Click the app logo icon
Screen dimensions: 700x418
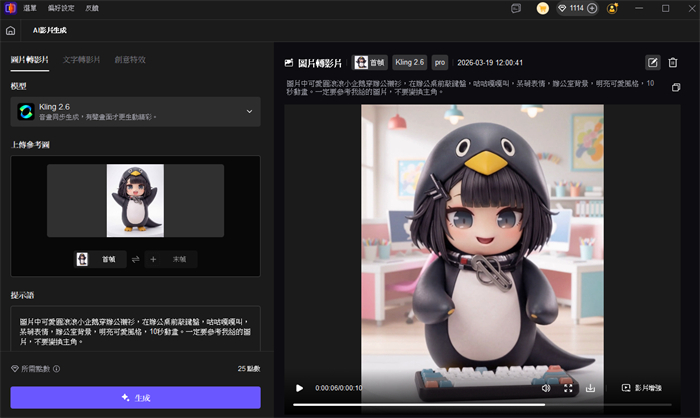(10, 8)
